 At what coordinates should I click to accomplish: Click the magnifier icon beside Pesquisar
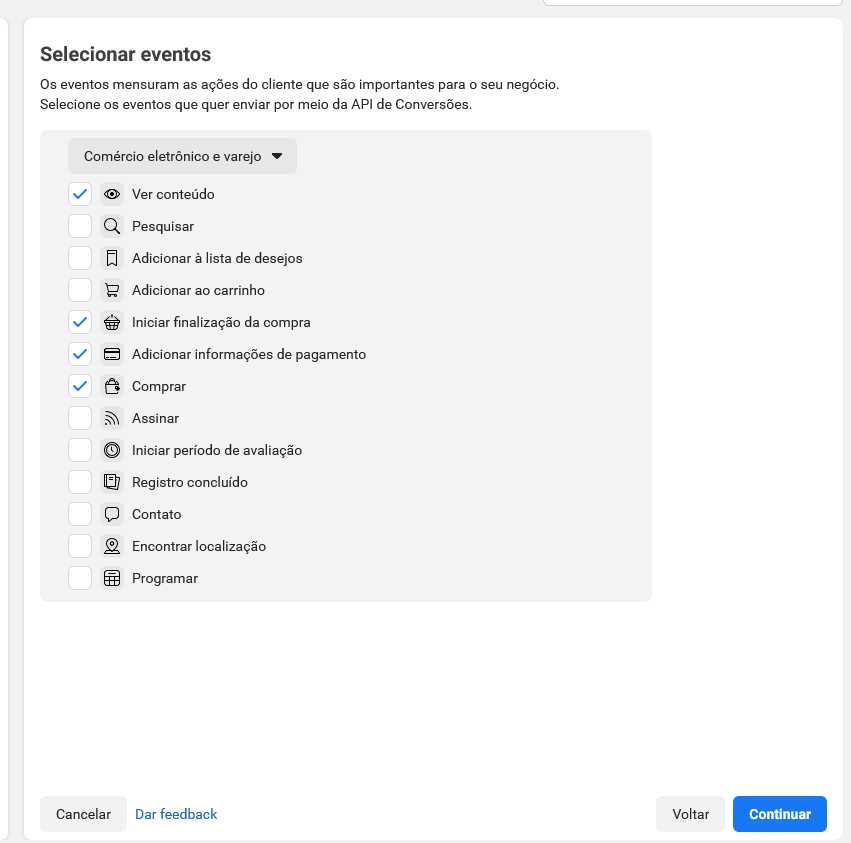[112, 226]
